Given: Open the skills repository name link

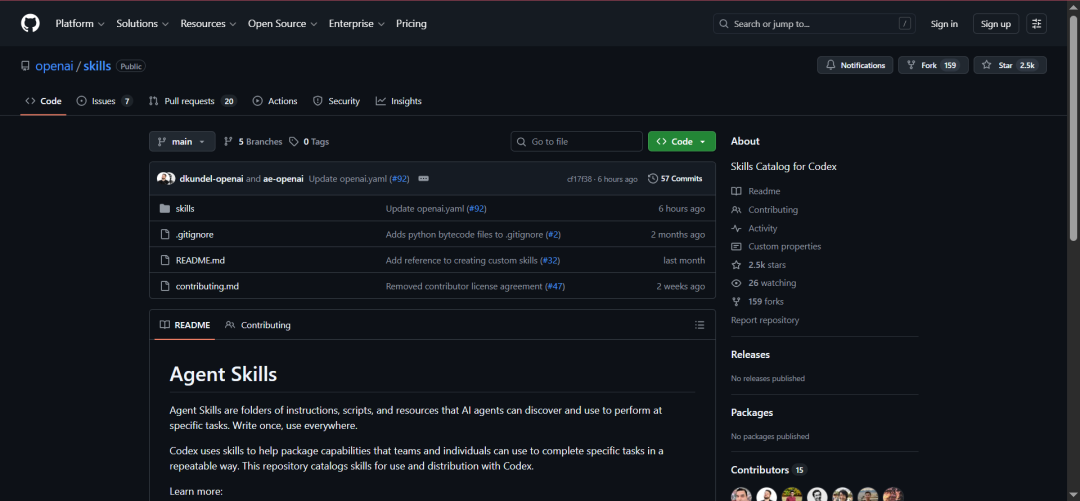Looking at the screenshot, I should (97, 66).
